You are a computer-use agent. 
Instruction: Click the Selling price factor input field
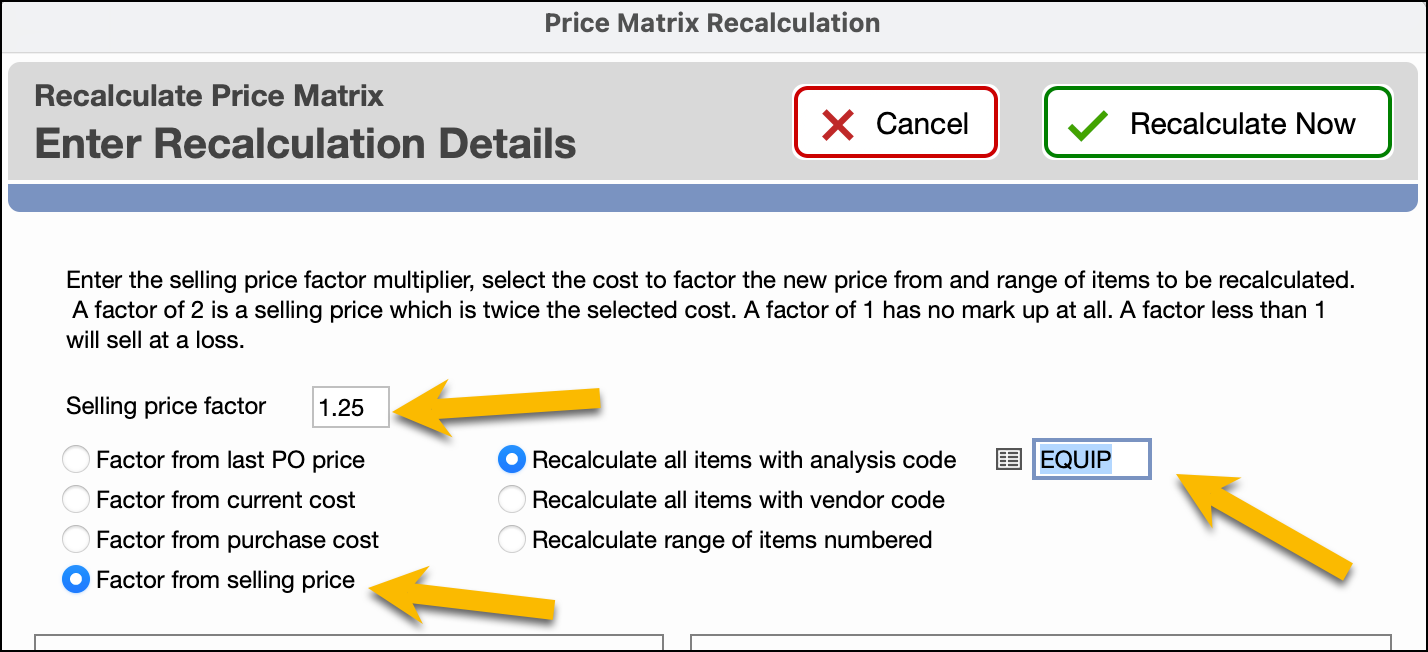350,407
